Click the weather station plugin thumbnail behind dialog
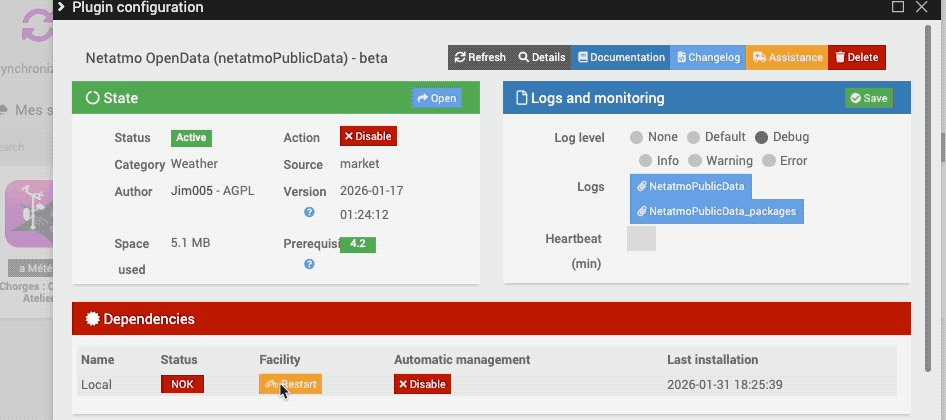The width and height of the screenshot is (946, 420). (x=29, y=214)
